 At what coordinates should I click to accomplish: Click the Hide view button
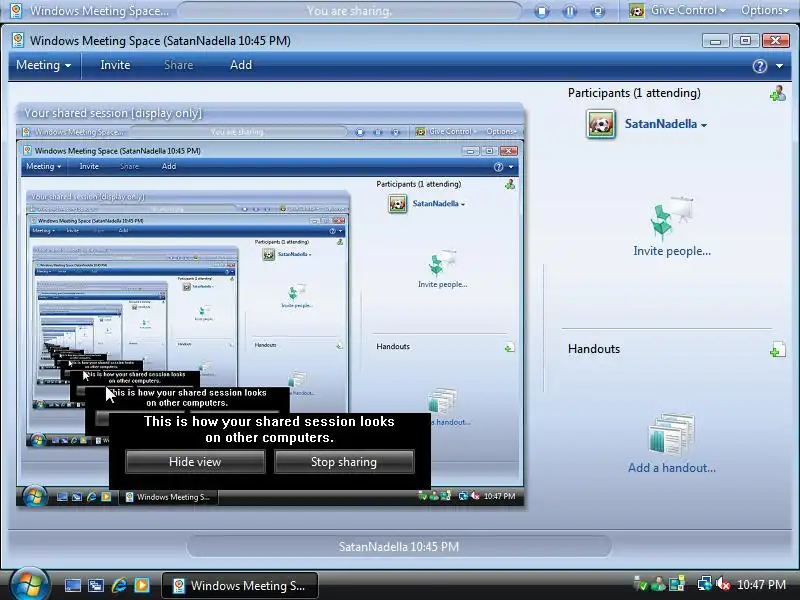click(x=195, y=462)
